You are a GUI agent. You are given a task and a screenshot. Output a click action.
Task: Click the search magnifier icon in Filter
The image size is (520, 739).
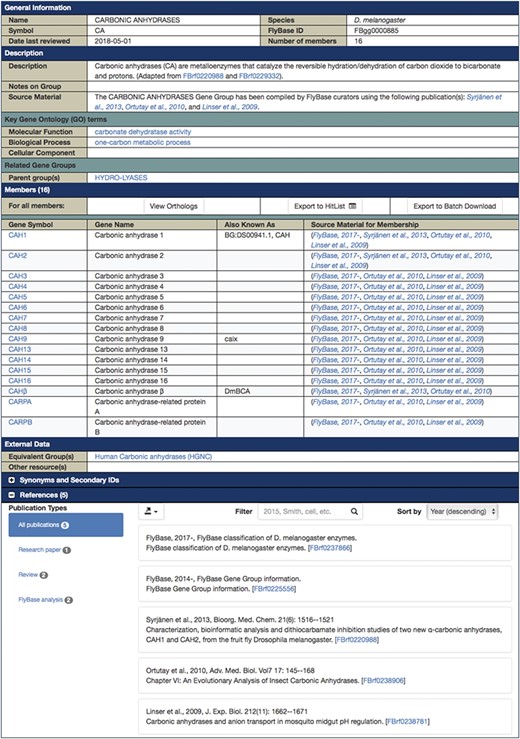click(x=354, y=511)
